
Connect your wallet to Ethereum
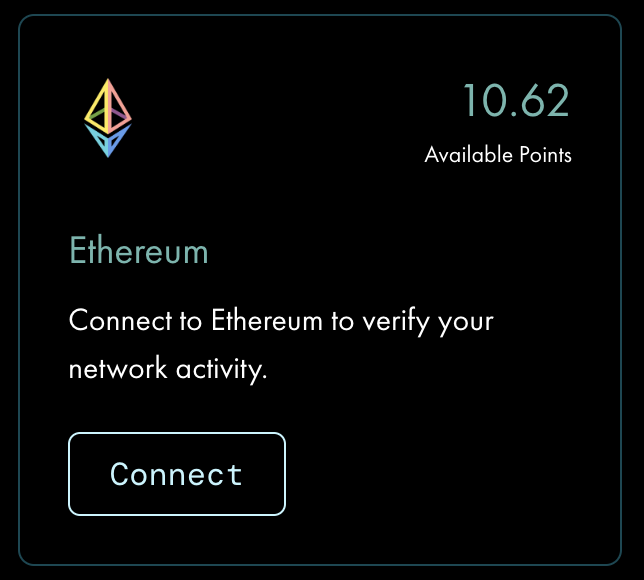(x=177, y=474)
